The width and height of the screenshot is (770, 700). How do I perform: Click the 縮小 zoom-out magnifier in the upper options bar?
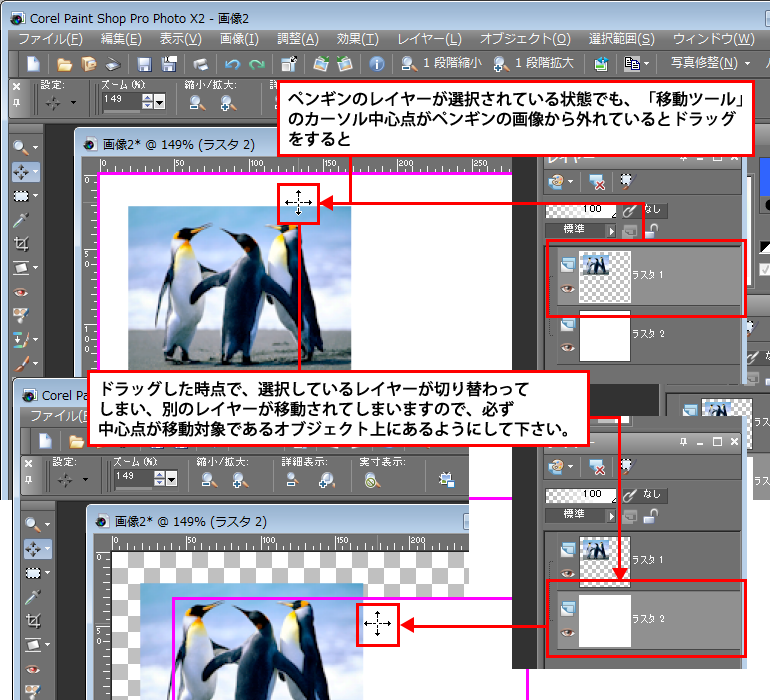[197, 102]
